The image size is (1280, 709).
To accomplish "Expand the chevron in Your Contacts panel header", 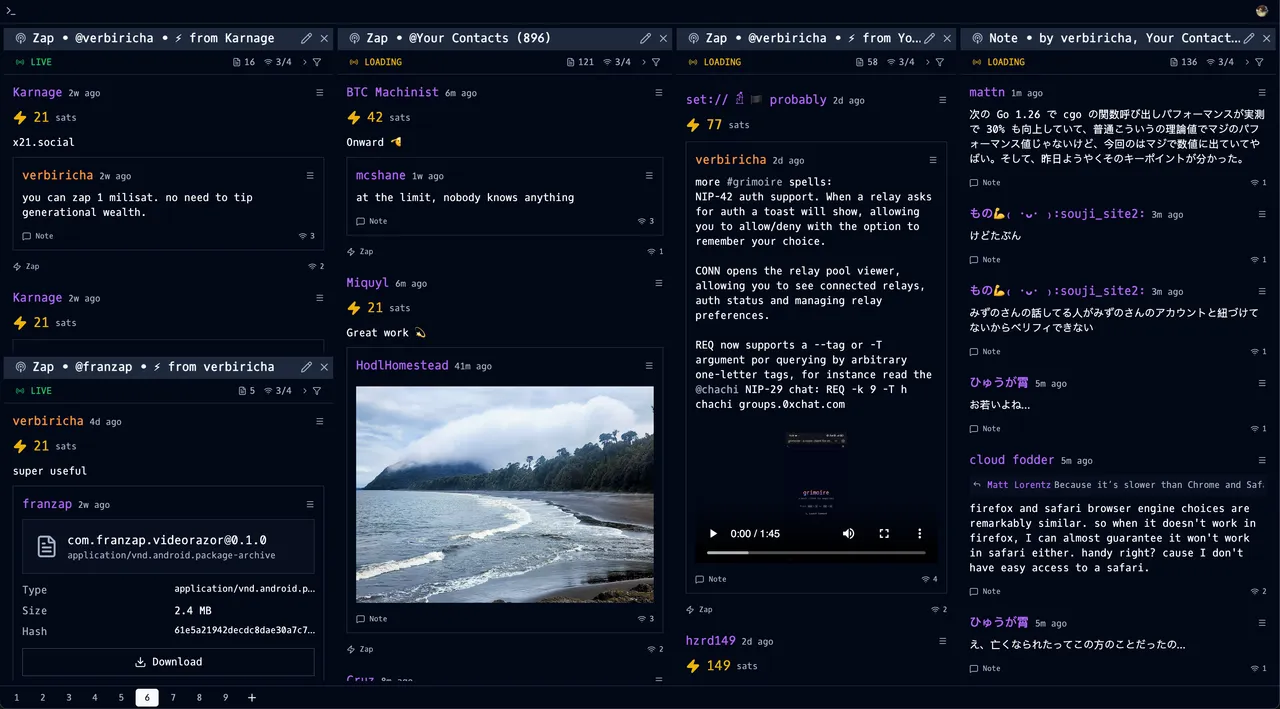I will (641, 62).
